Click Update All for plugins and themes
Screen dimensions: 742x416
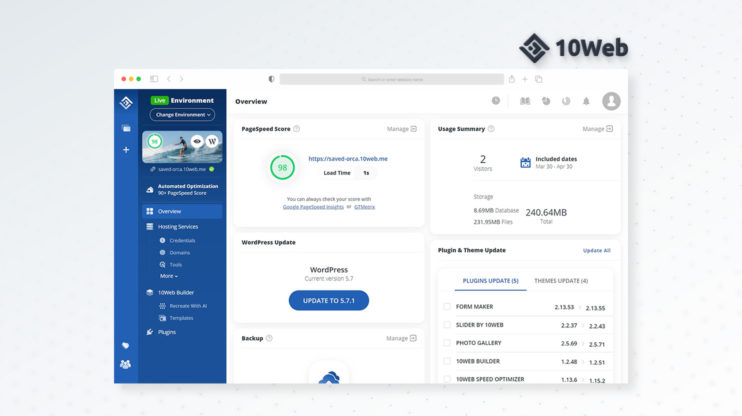[x=596, y=250]
